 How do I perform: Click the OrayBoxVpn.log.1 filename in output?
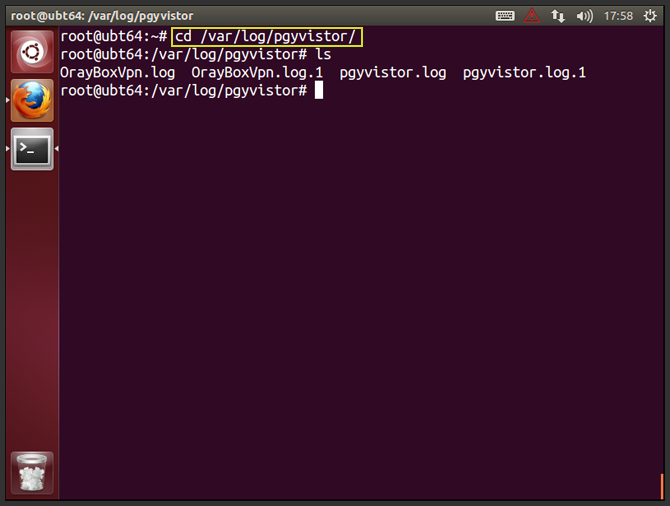(x=257, y=73)
